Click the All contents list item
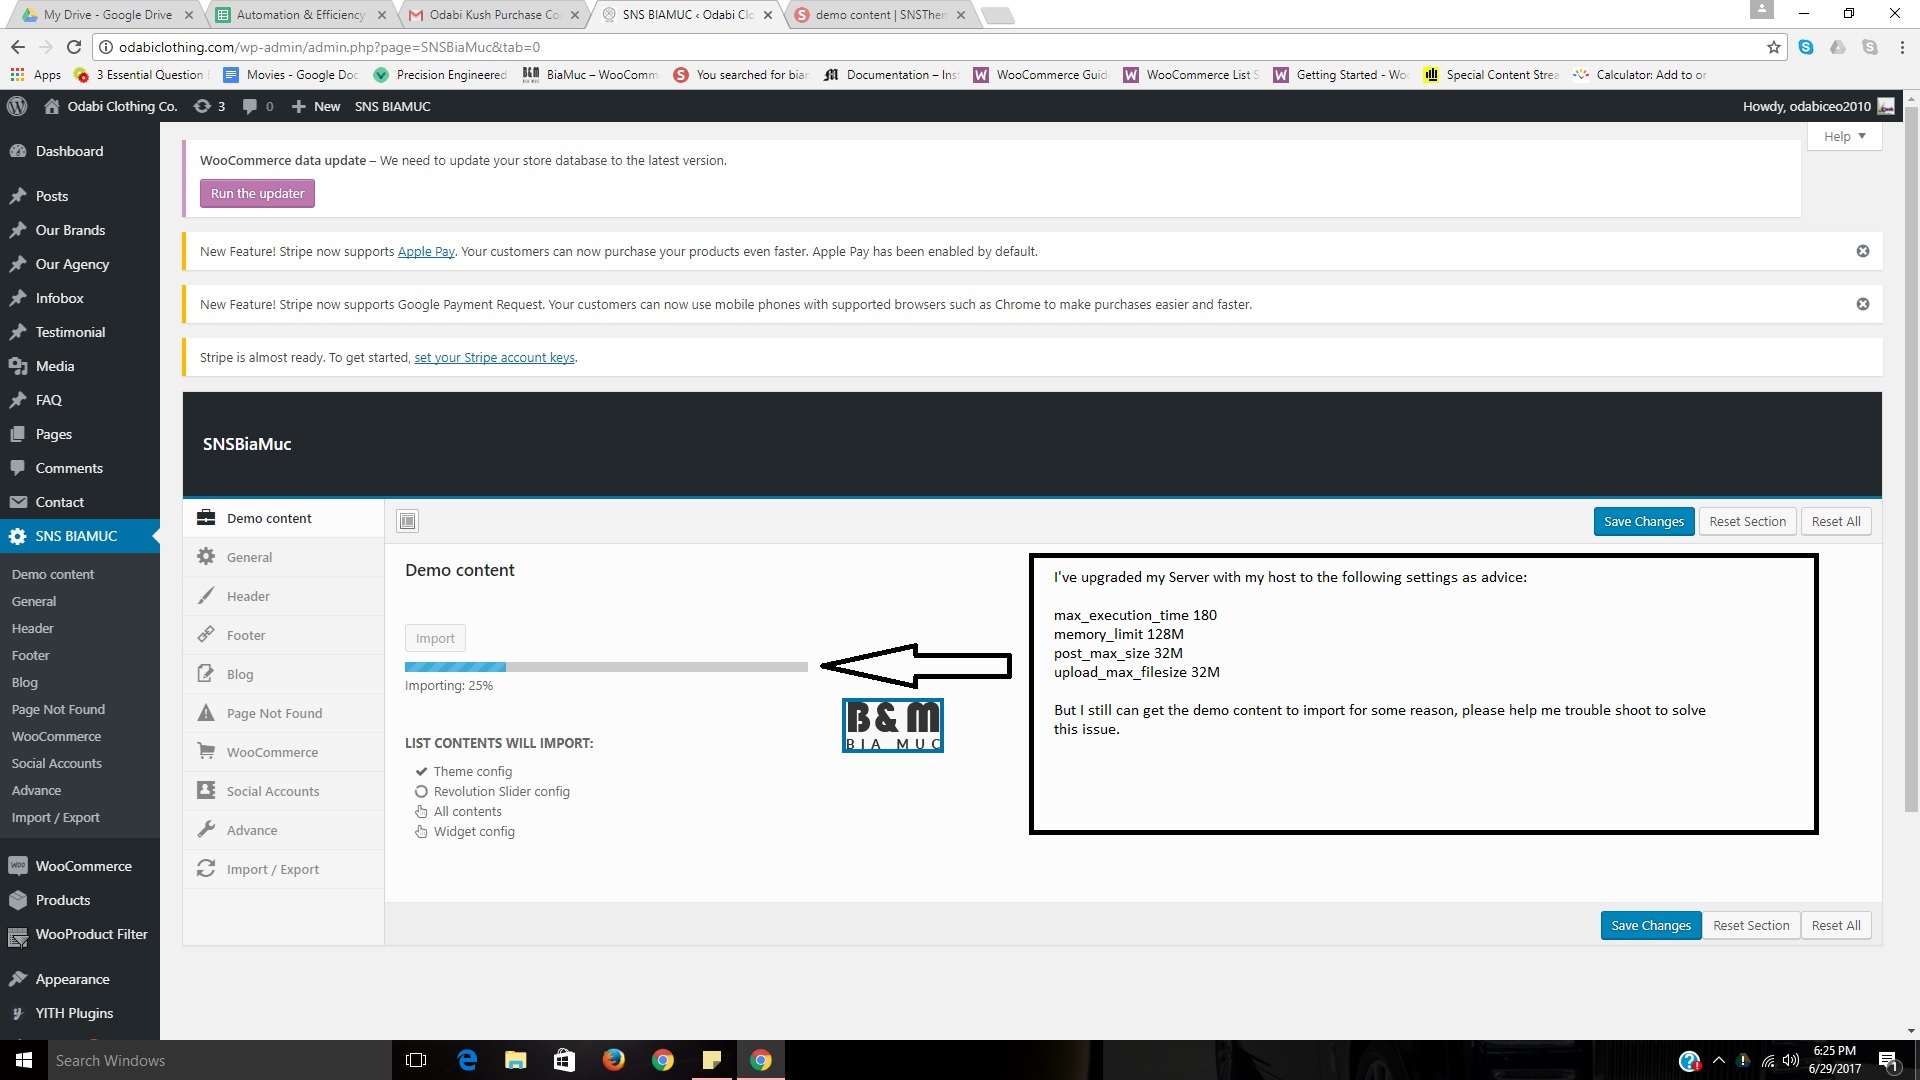1920x1080 pixels. click(467, 811)
